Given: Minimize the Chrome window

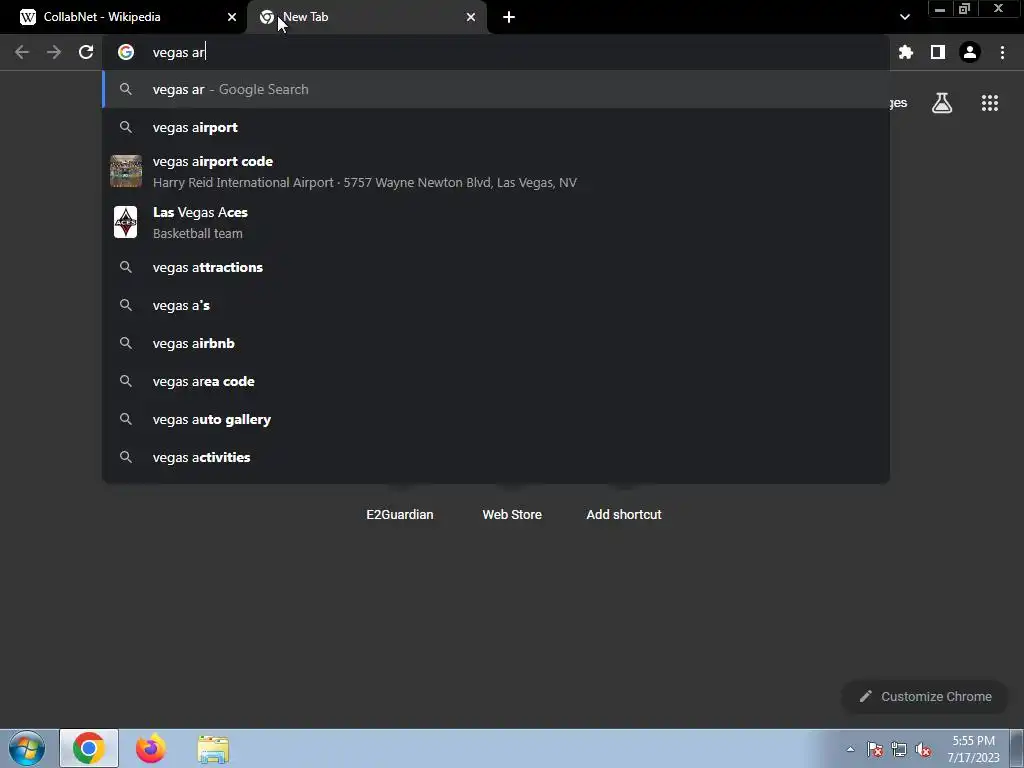Looking at the screenshot, I should coord(940,9).
